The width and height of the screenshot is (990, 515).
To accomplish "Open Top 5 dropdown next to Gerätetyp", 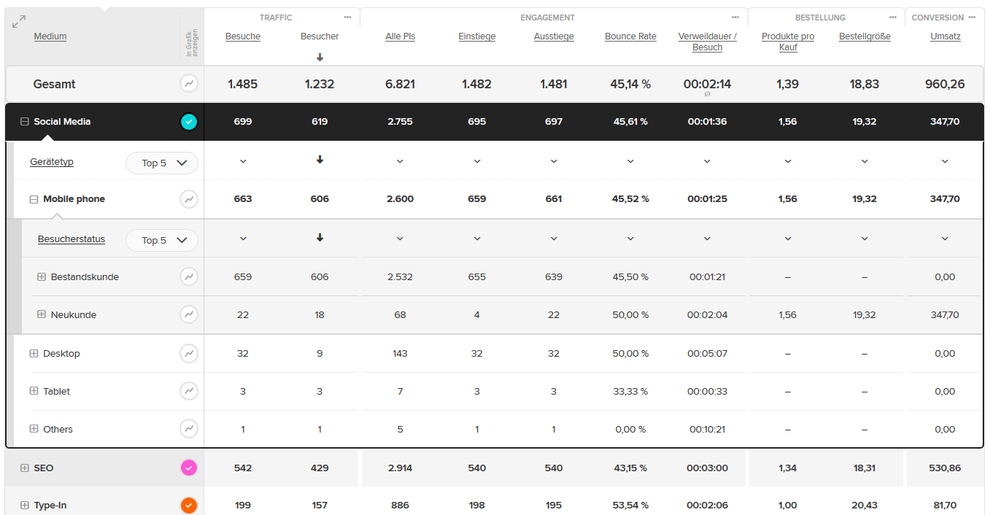I will tap(162, 163).
